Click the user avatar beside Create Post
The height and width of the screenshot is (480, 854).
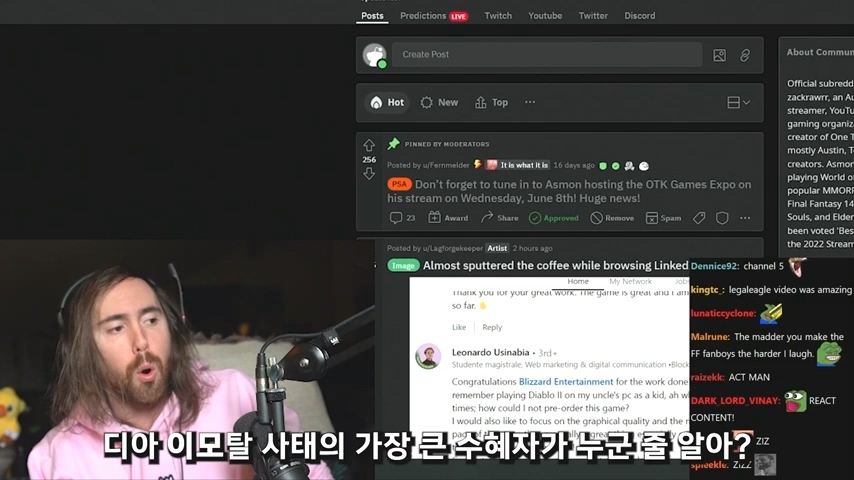pos(375,55)
